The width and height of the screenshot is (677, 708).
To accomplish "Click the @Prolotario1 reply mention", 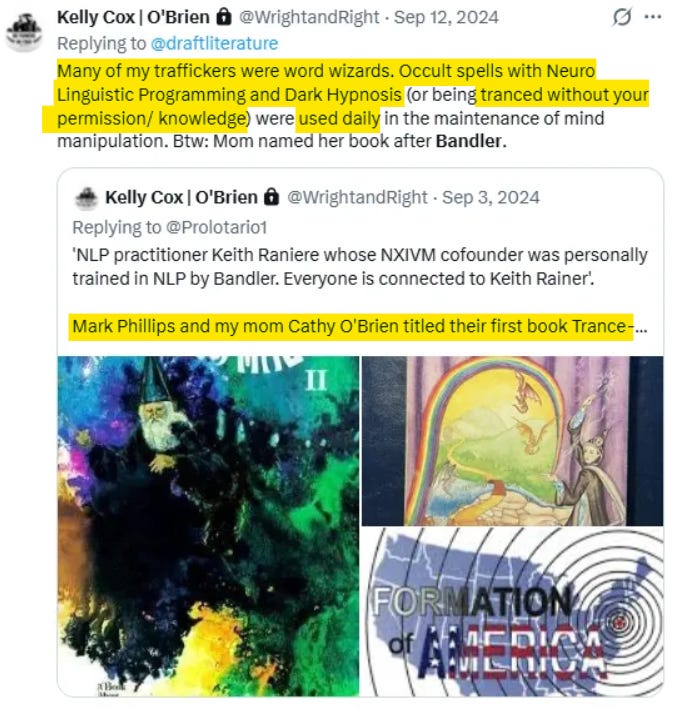I will pos(216,227).
